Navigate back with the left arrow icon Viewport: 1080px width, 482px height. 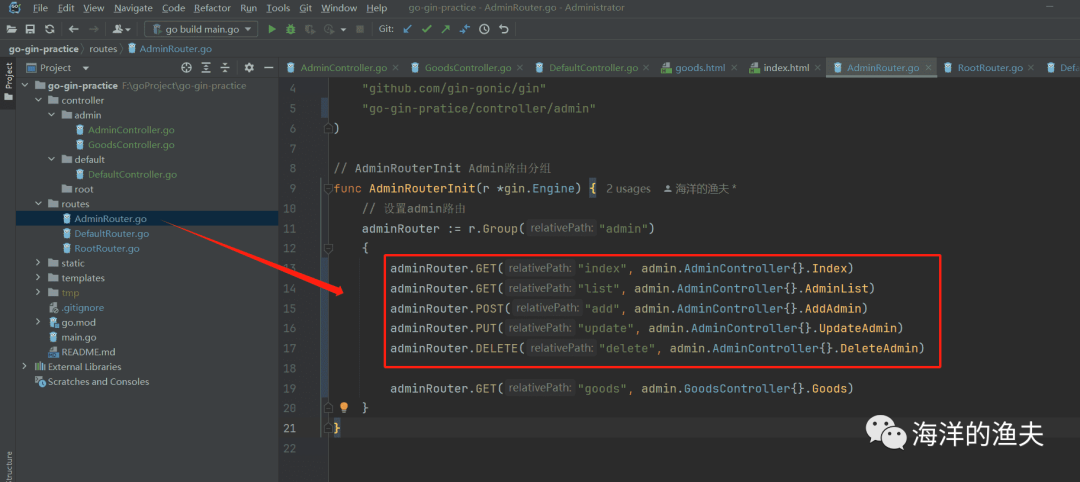pos(74,29)
